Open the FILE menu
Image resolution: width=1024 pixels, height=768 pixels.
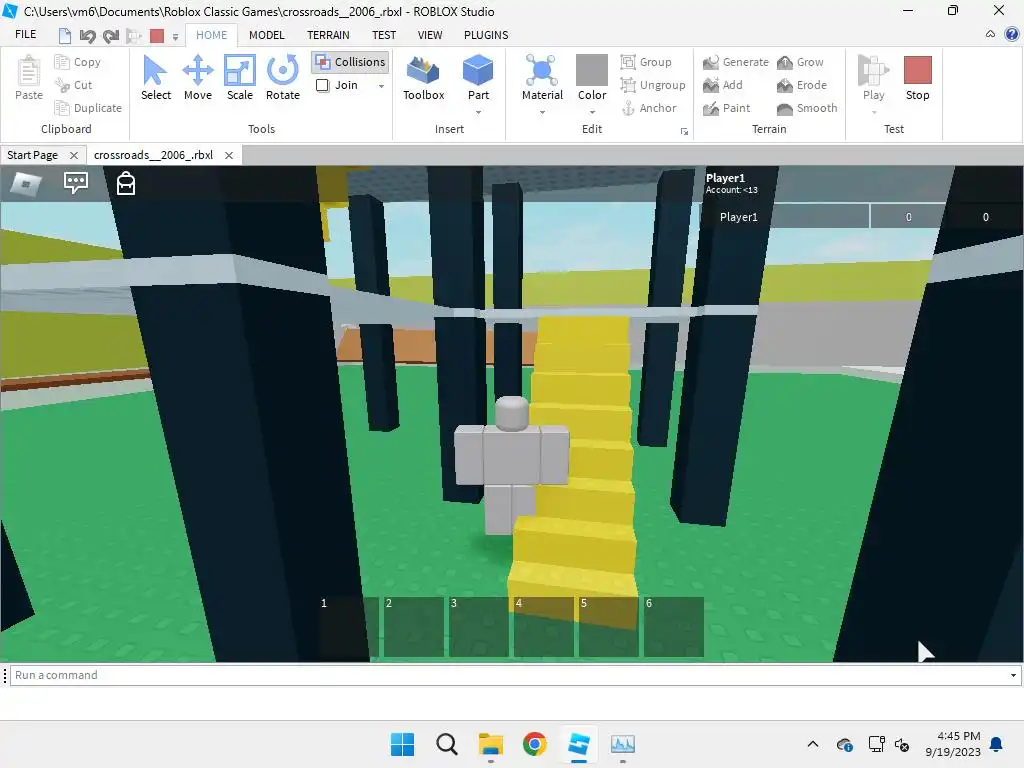(25, 35)
